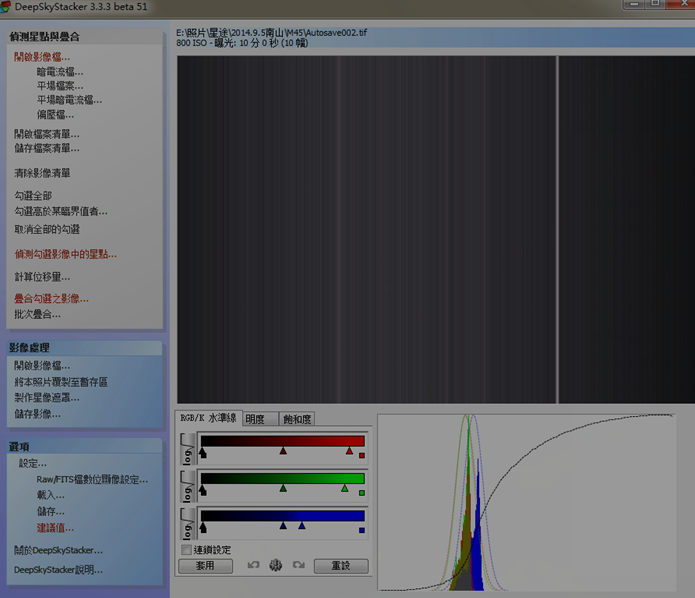The width and height of the screenshot is (695, 598).
Task: Click Raw/FITS檔數位顯像設定...
Action: [x=92, y=479]
